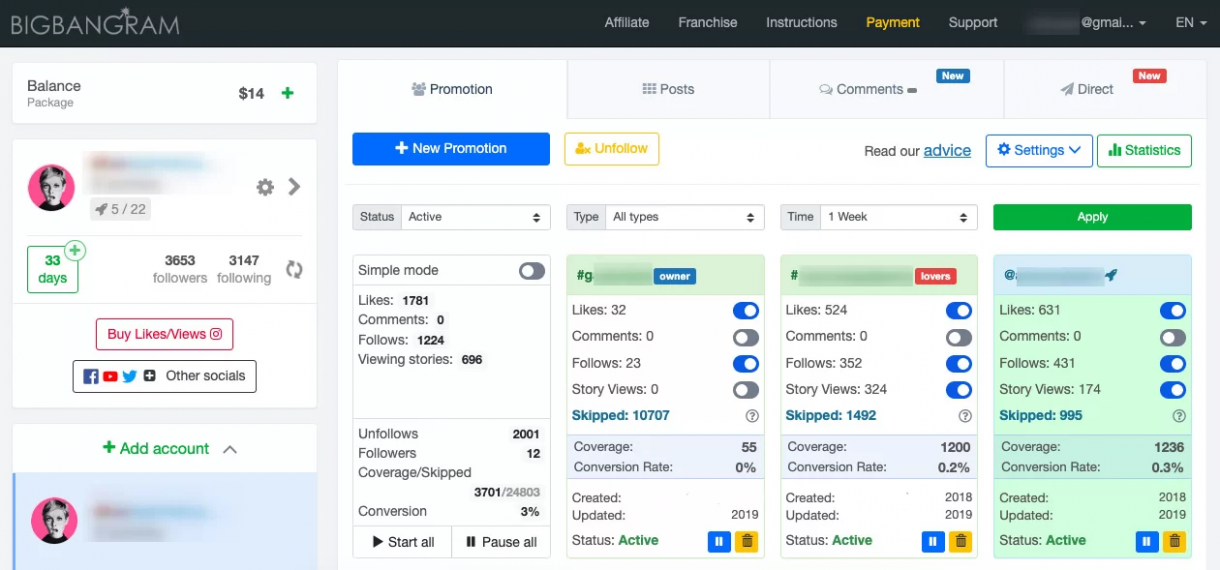
Task: Click the help icon beside Skipped: 995
Action: point(1179,416)
